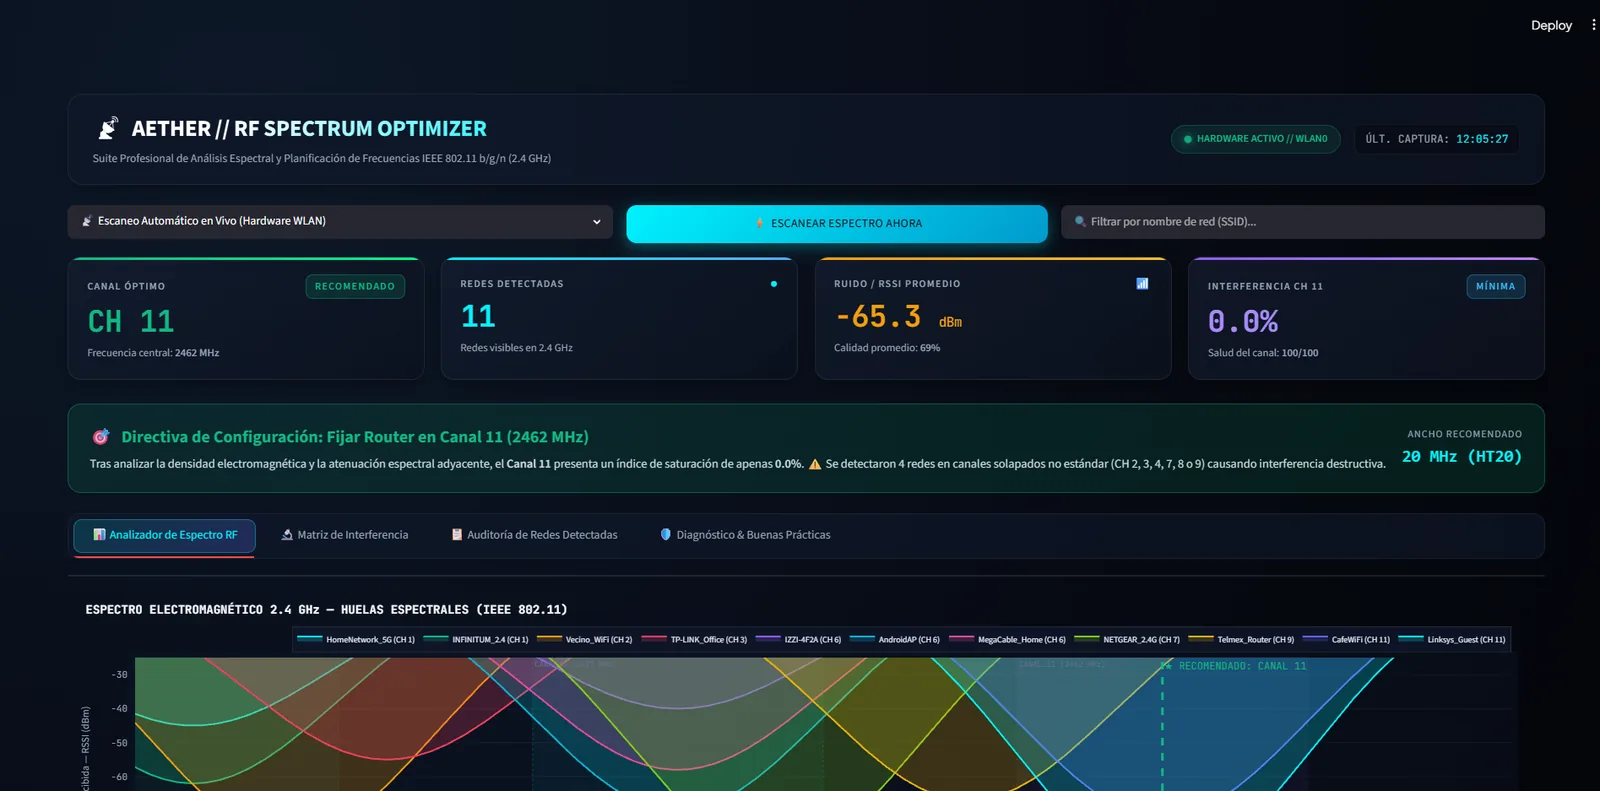Click the microscope icon on Matriz de Interferencia tab
The image size is (1600, 791).
click(287, 535)
